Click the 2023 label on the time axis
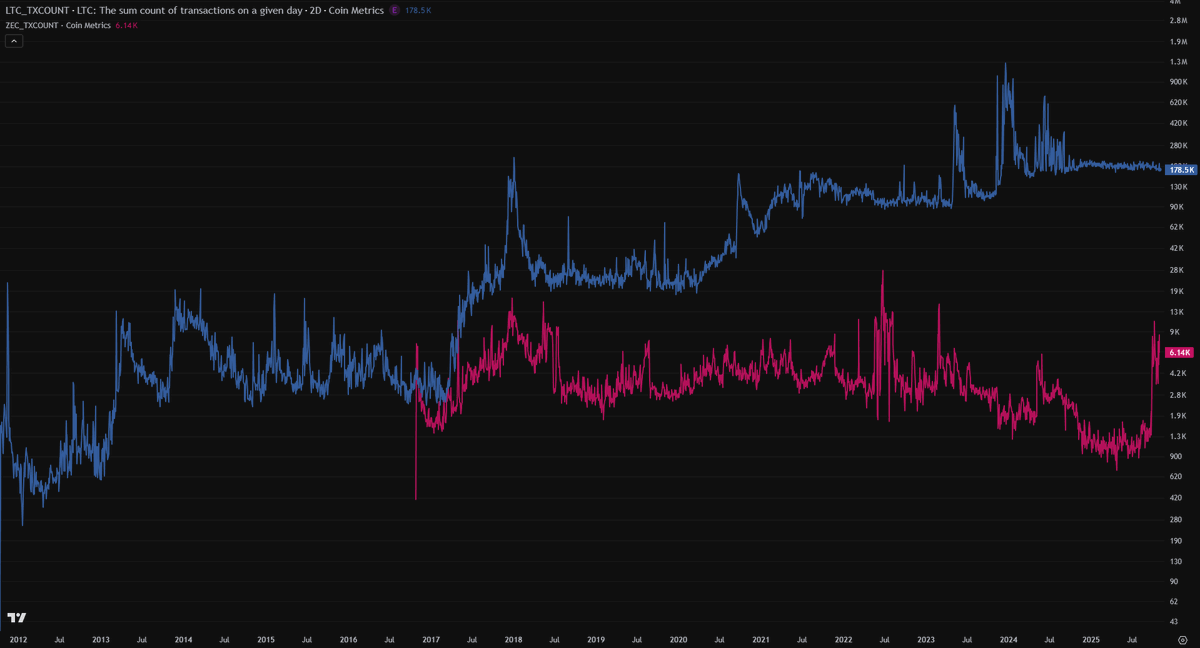The width and height of the screenshot is (1200, 648). pos(926,639)
